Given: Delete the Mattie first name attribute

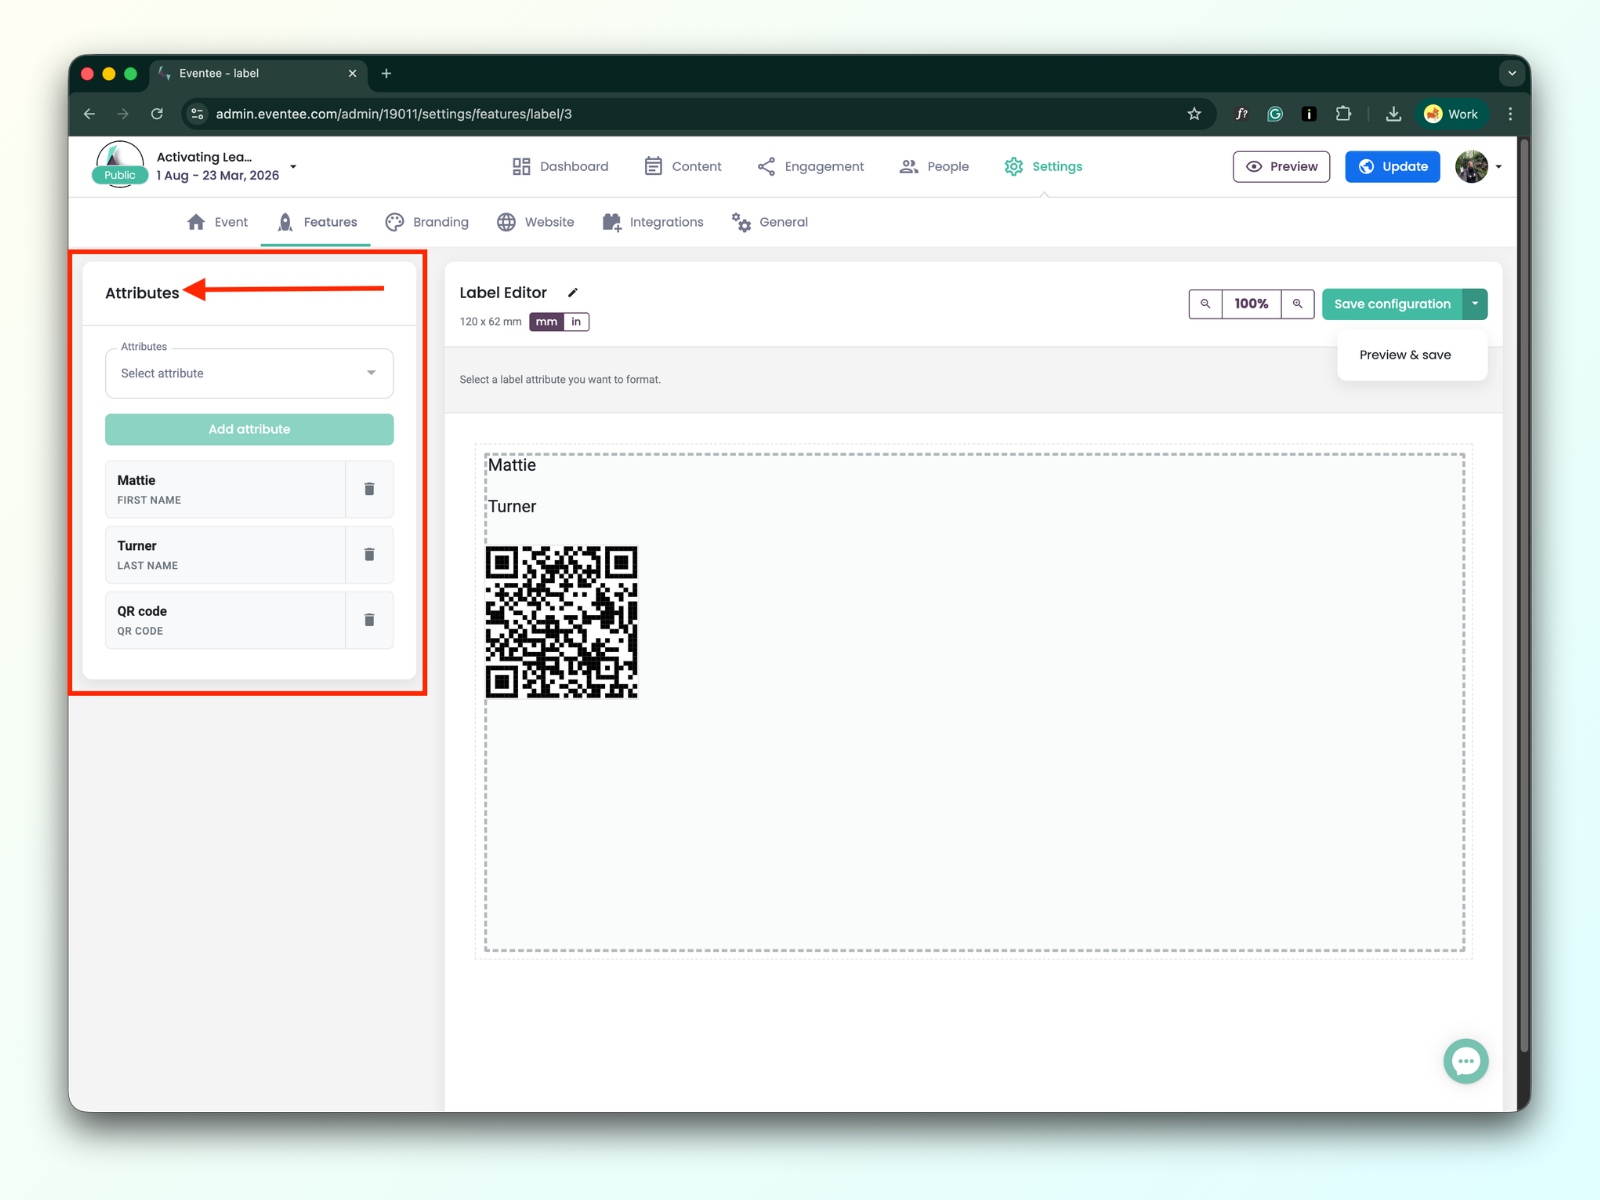Looking at the screenshot, I should (x=369, y=489).
